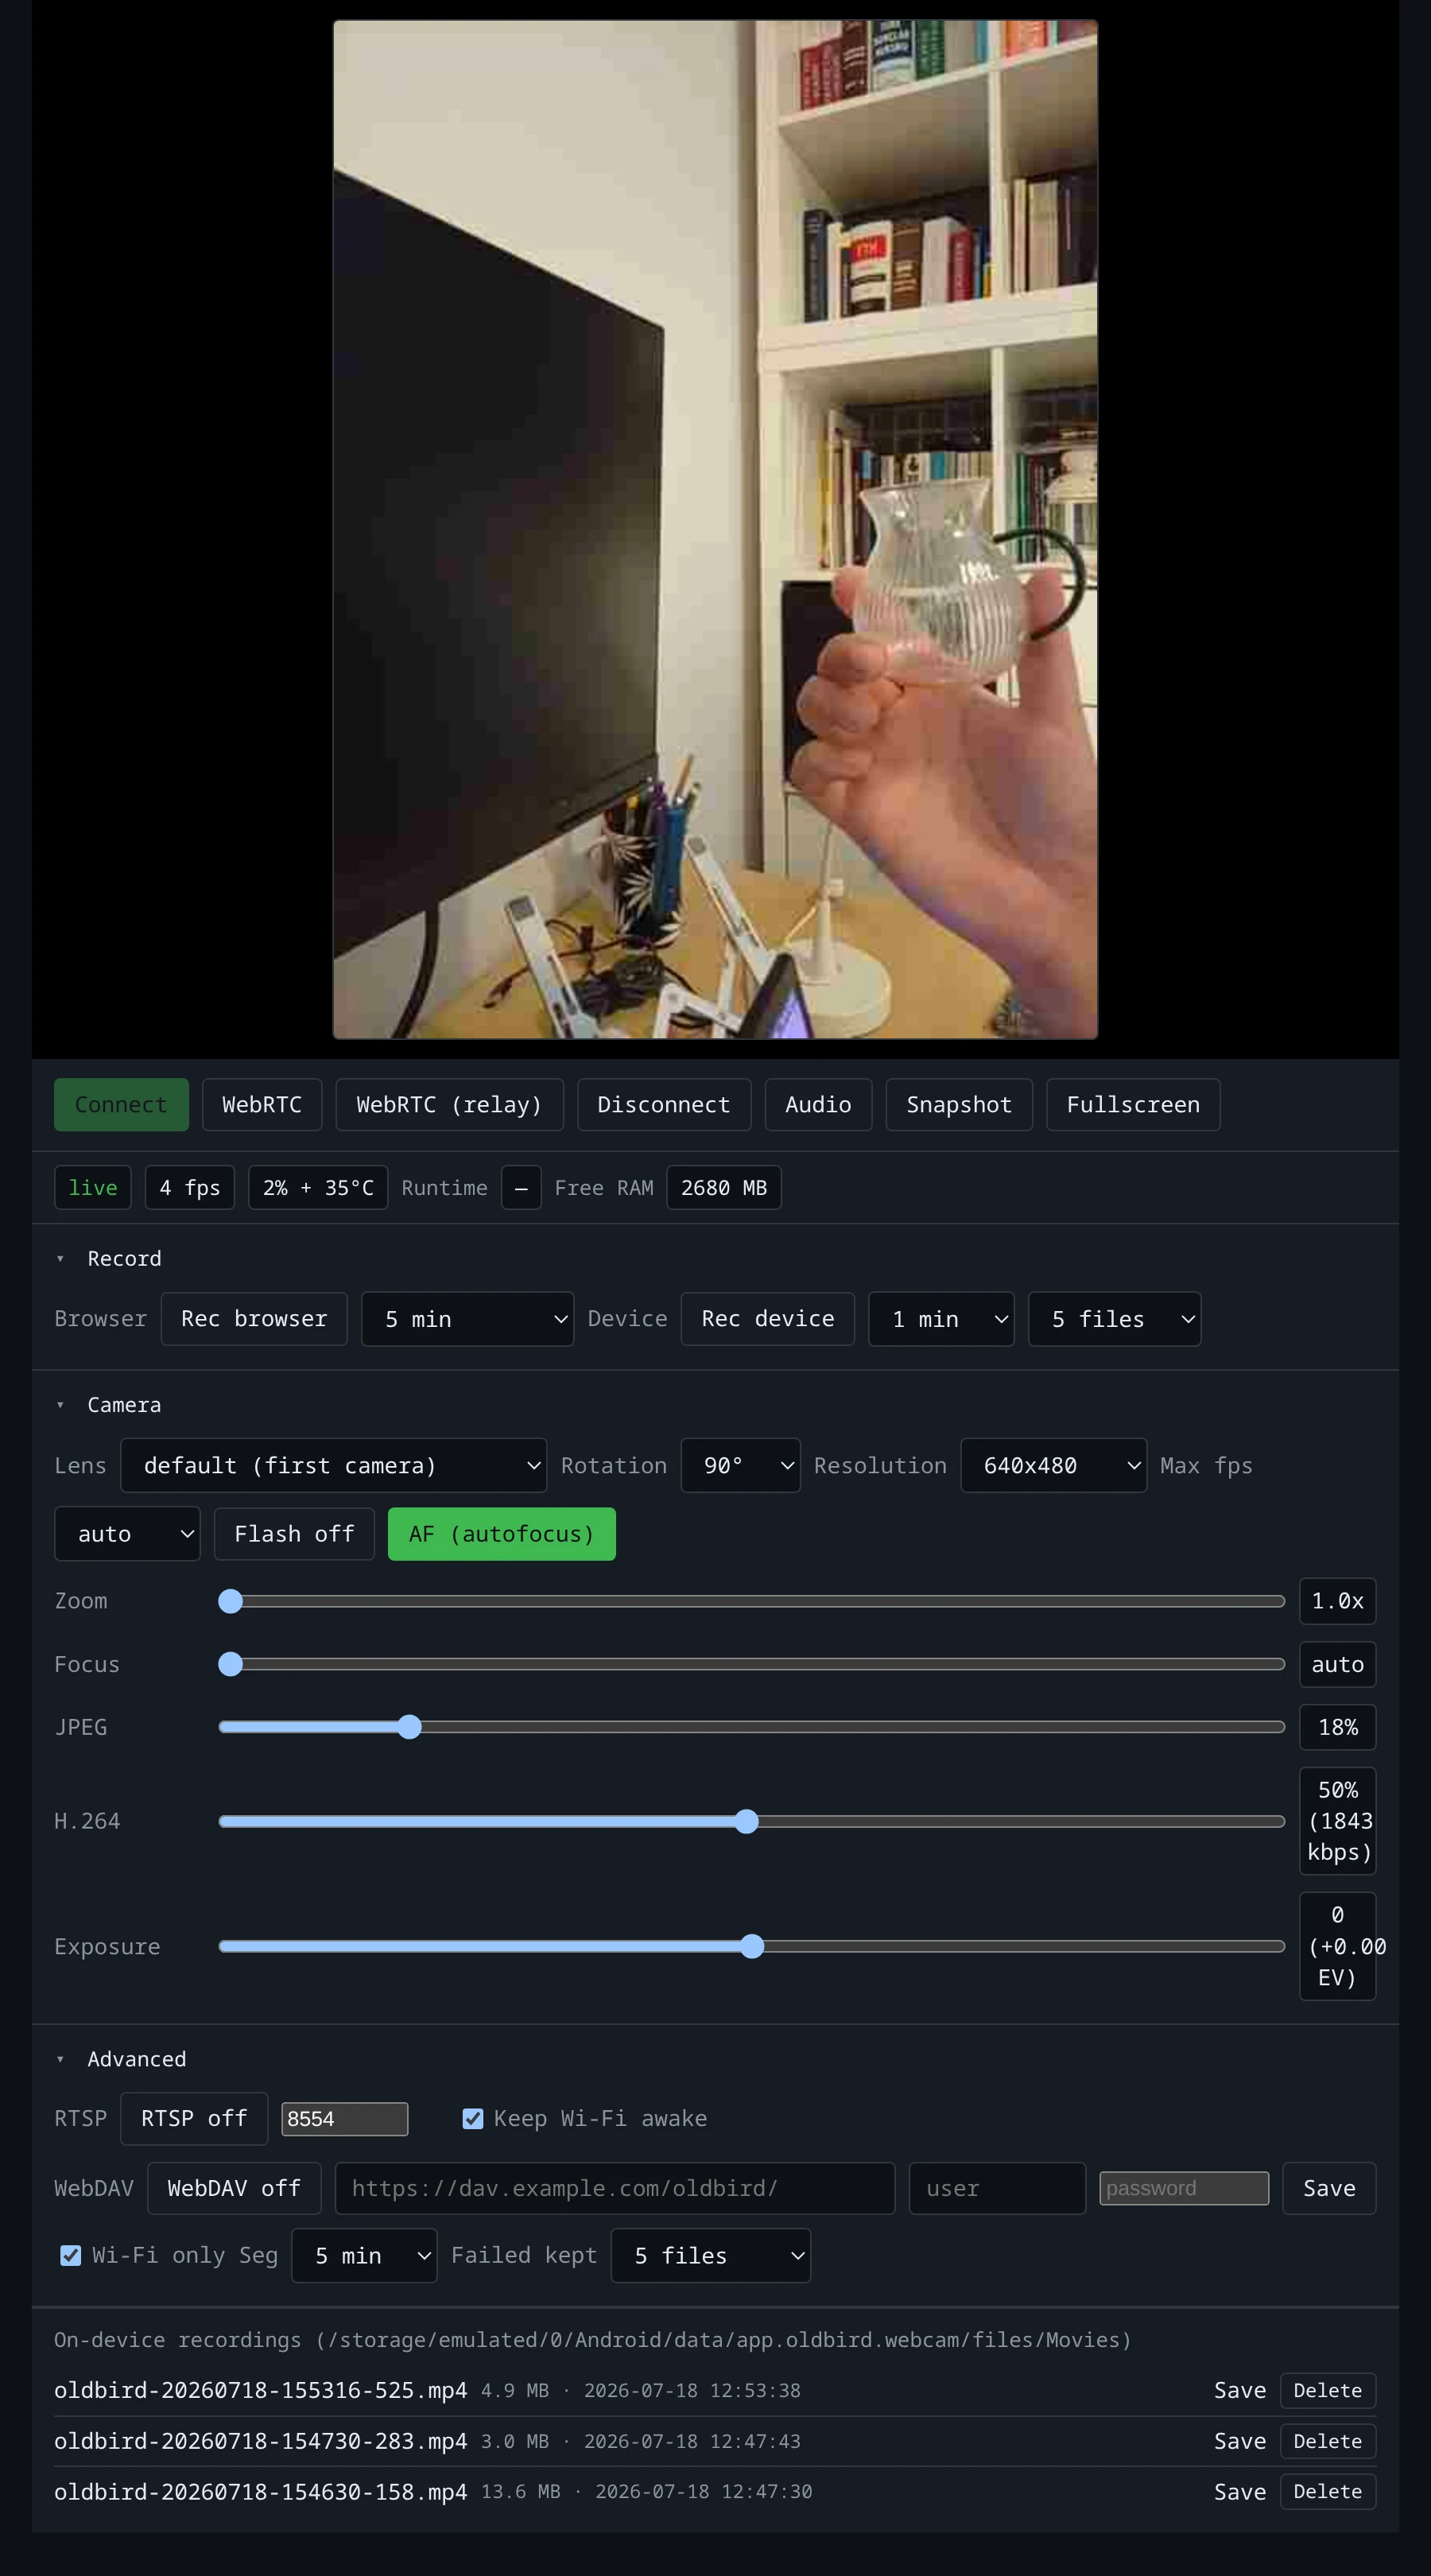Adjust the Focus slider

pyautogui.click(x=751, y=1664)
